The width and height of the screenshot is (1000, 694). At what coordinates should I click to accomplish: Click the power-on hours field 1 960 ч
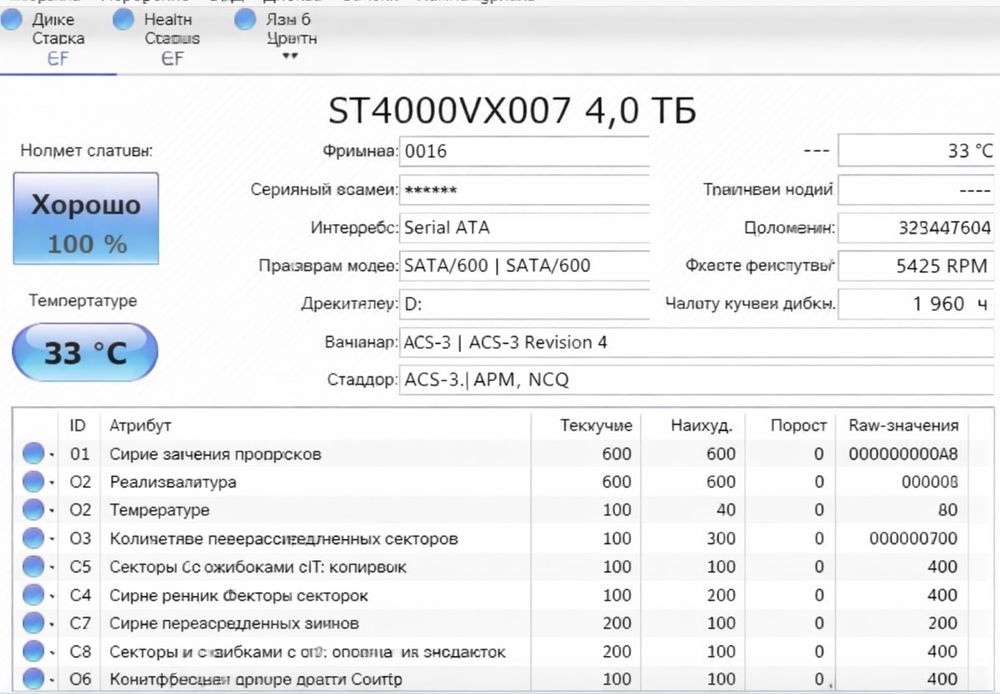coord(916,304)
